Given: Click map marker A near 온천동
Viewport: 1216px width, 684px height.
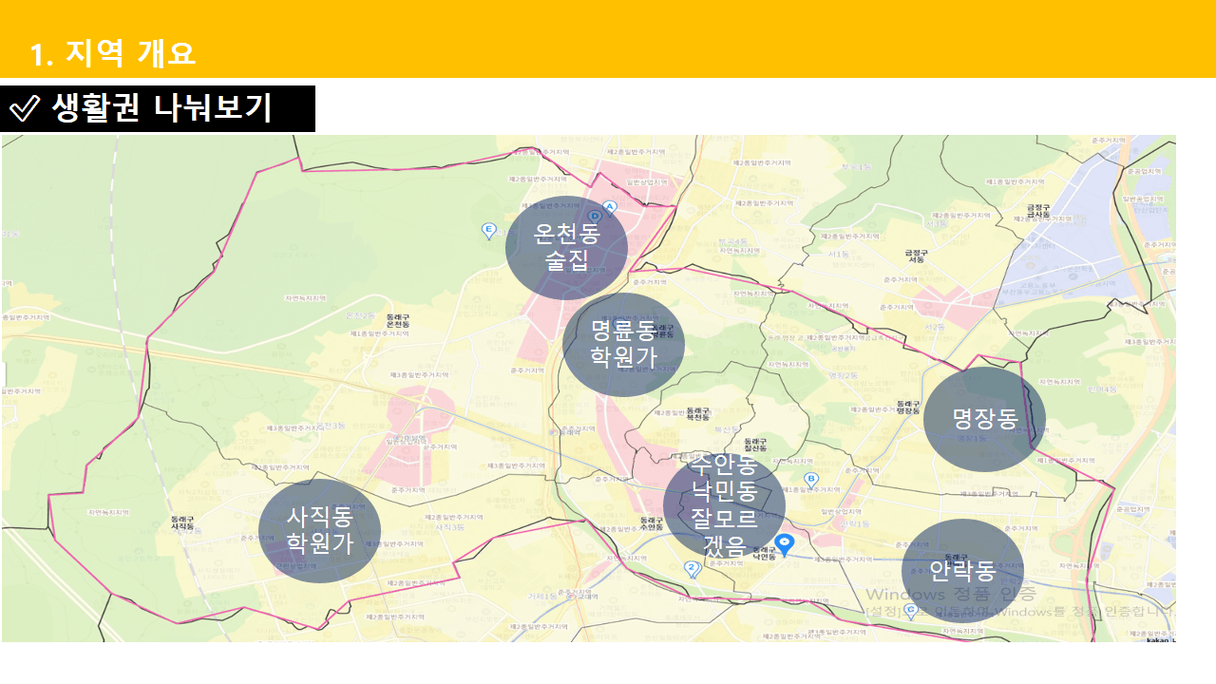Looking at the screenshot, I should click(609, 208).
